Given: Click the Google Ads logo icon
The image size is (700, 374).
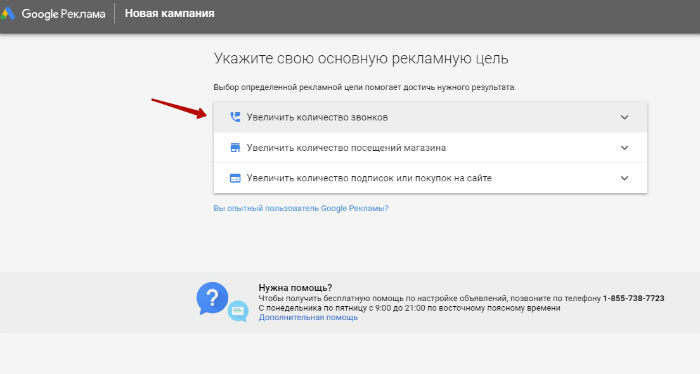Looking at the screenshot, I should 8,14.
